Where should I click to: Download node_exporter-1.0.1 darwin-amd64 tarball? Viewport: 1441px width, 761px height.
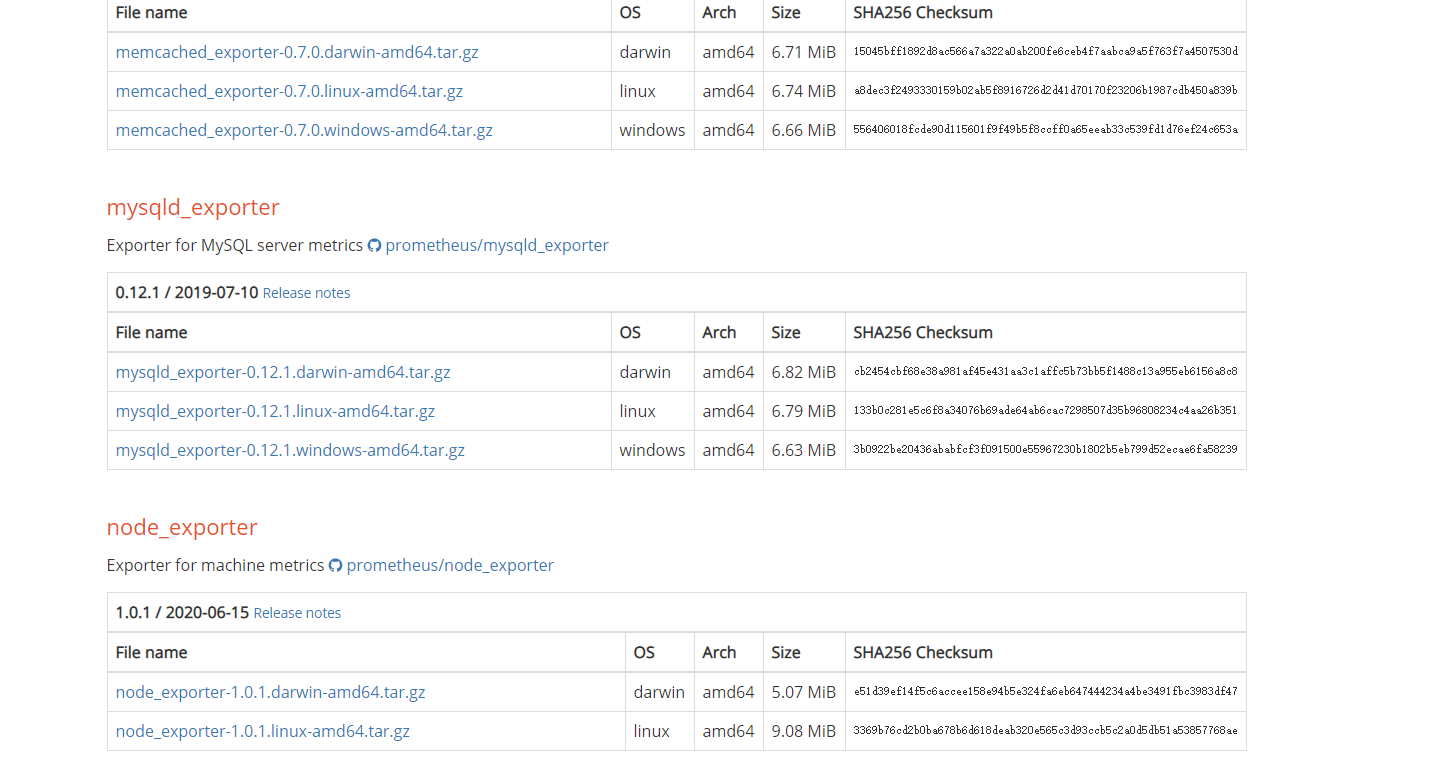click(x=270, y=692)
